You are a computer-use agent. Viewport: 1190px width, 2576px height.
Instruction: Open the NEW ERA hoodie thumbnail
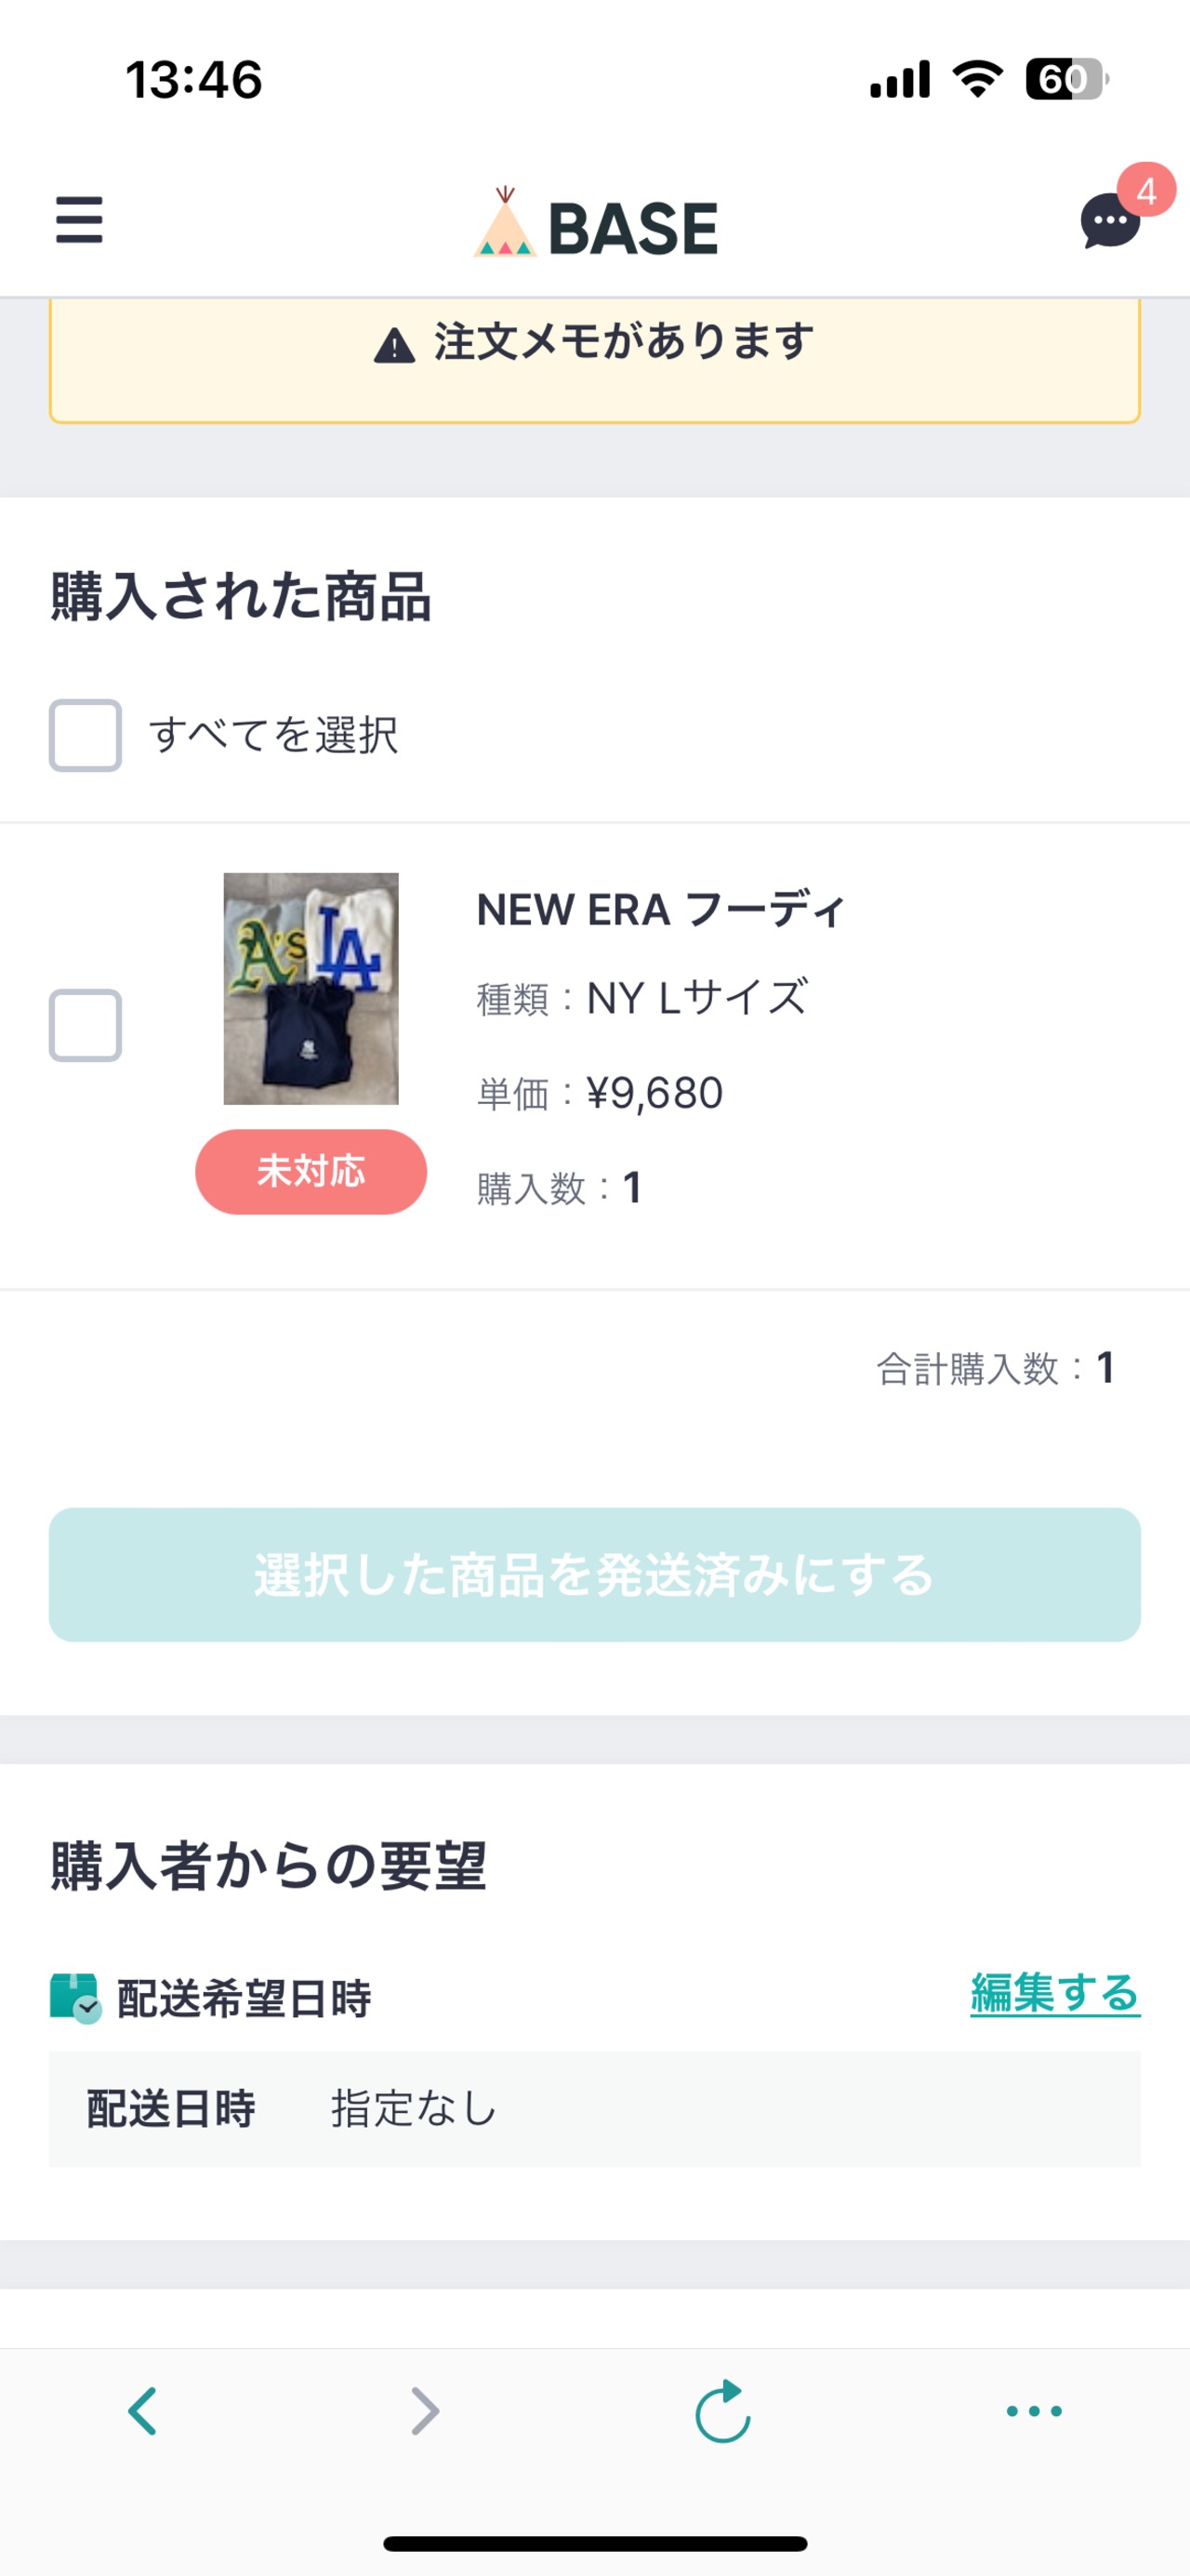tap(311, 988)
